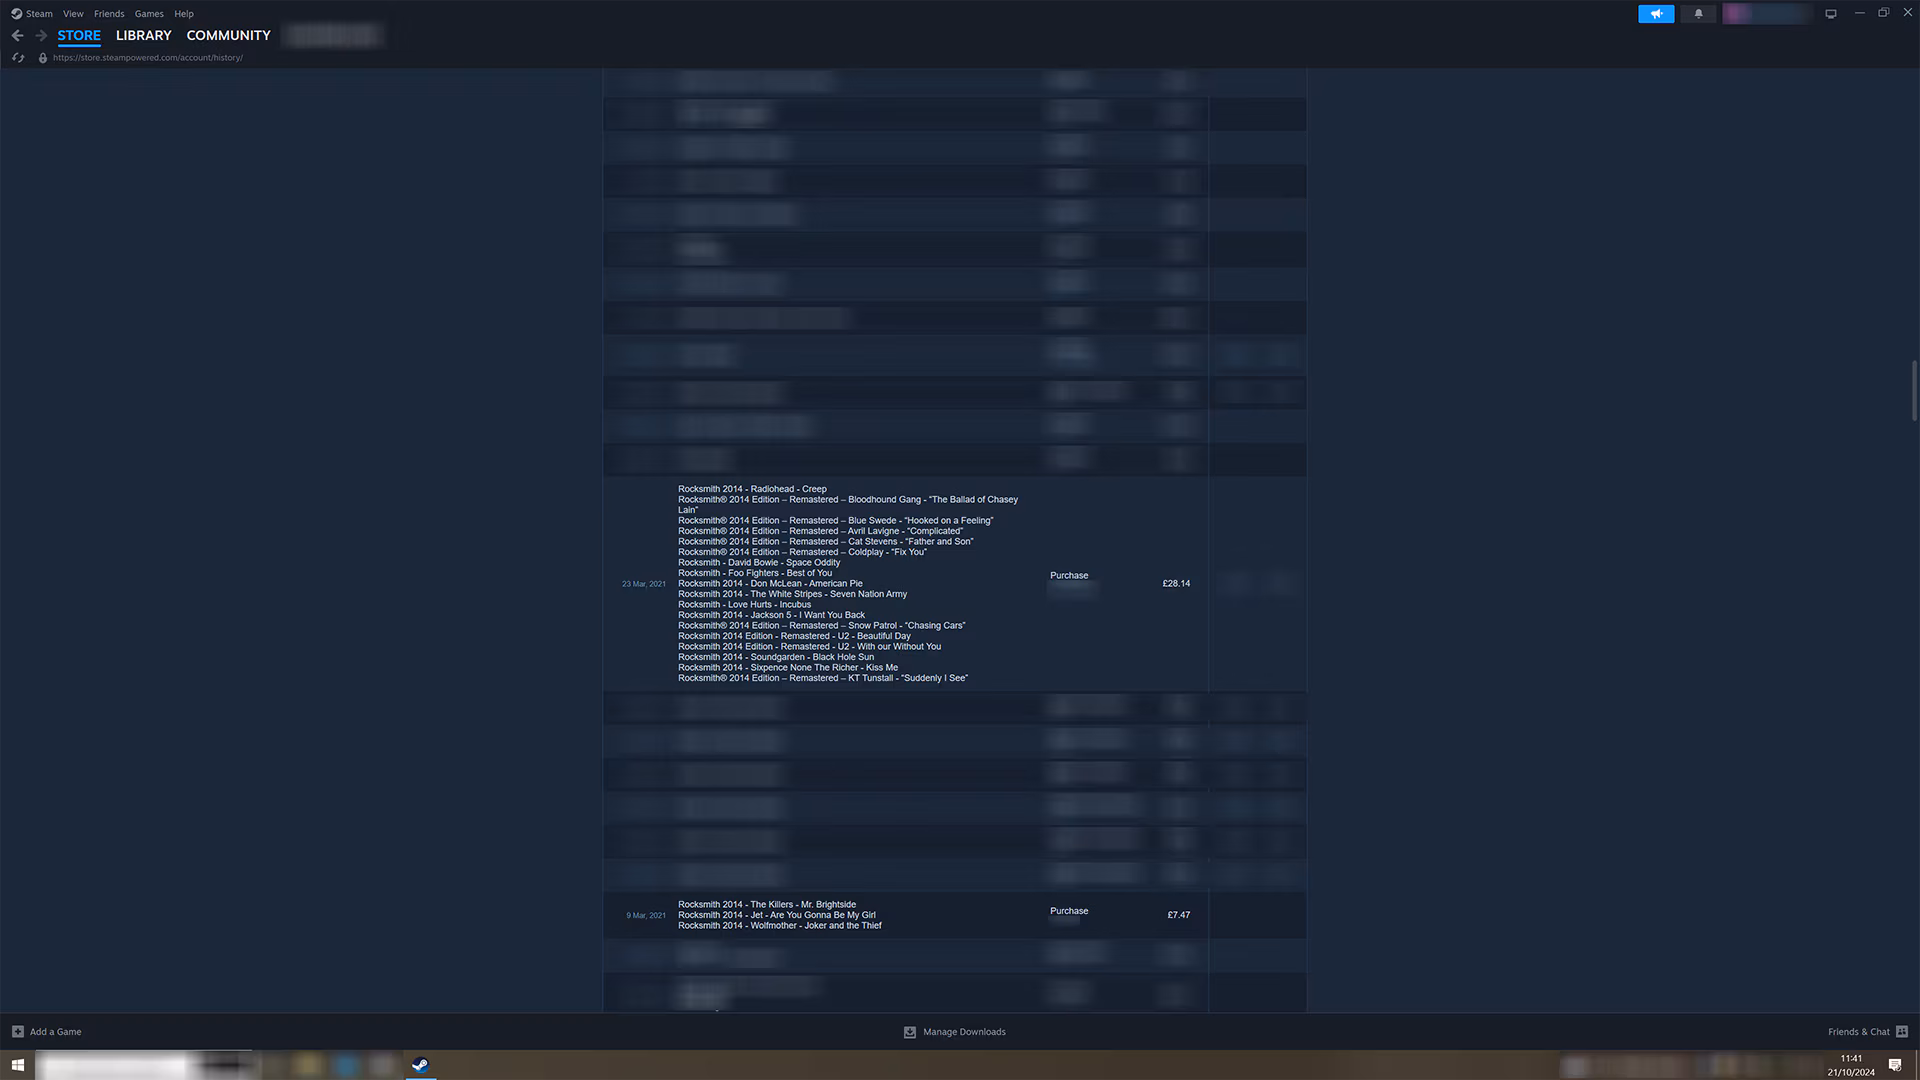Screen dimensions: 1920x1080
Task: Open the Games menu
Action: 148,13
